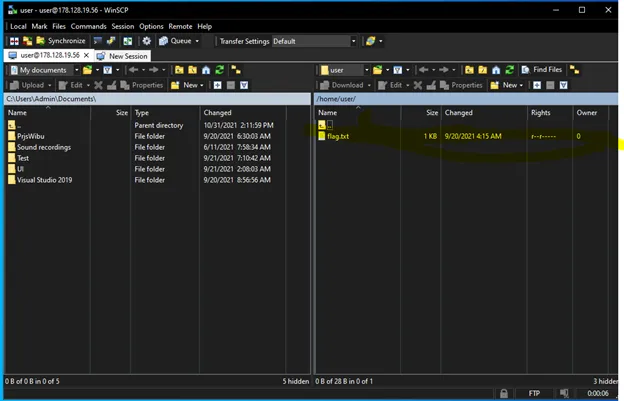Screen dimensions: 624x401
Task: Open the remote parent directory icon
Action: pyautogui.click(x=468, y=70)
